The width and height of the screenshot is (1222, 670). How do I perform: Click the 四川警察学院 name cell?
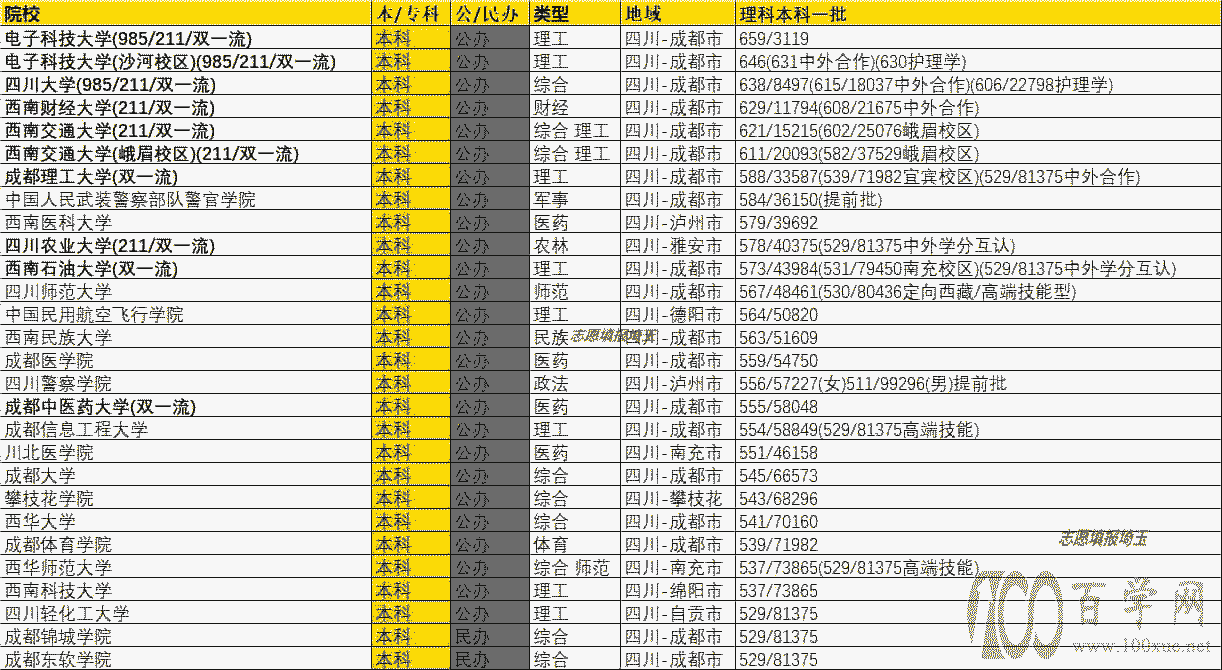(186, 384)
